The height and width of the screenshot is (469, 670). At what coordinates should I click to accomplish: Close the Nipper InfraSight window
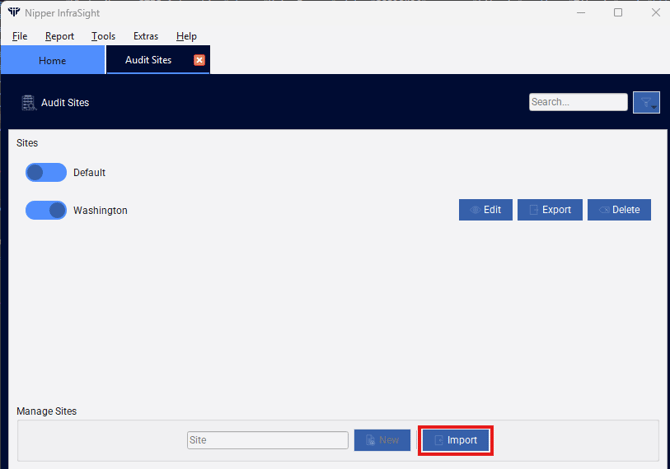[x=656, y=12]
